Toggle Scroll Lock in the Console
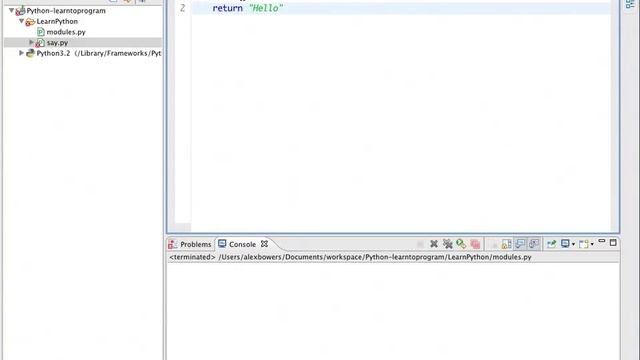Image resolution: width=640 pixels, height=360 pixels. (x=506, y=244)
